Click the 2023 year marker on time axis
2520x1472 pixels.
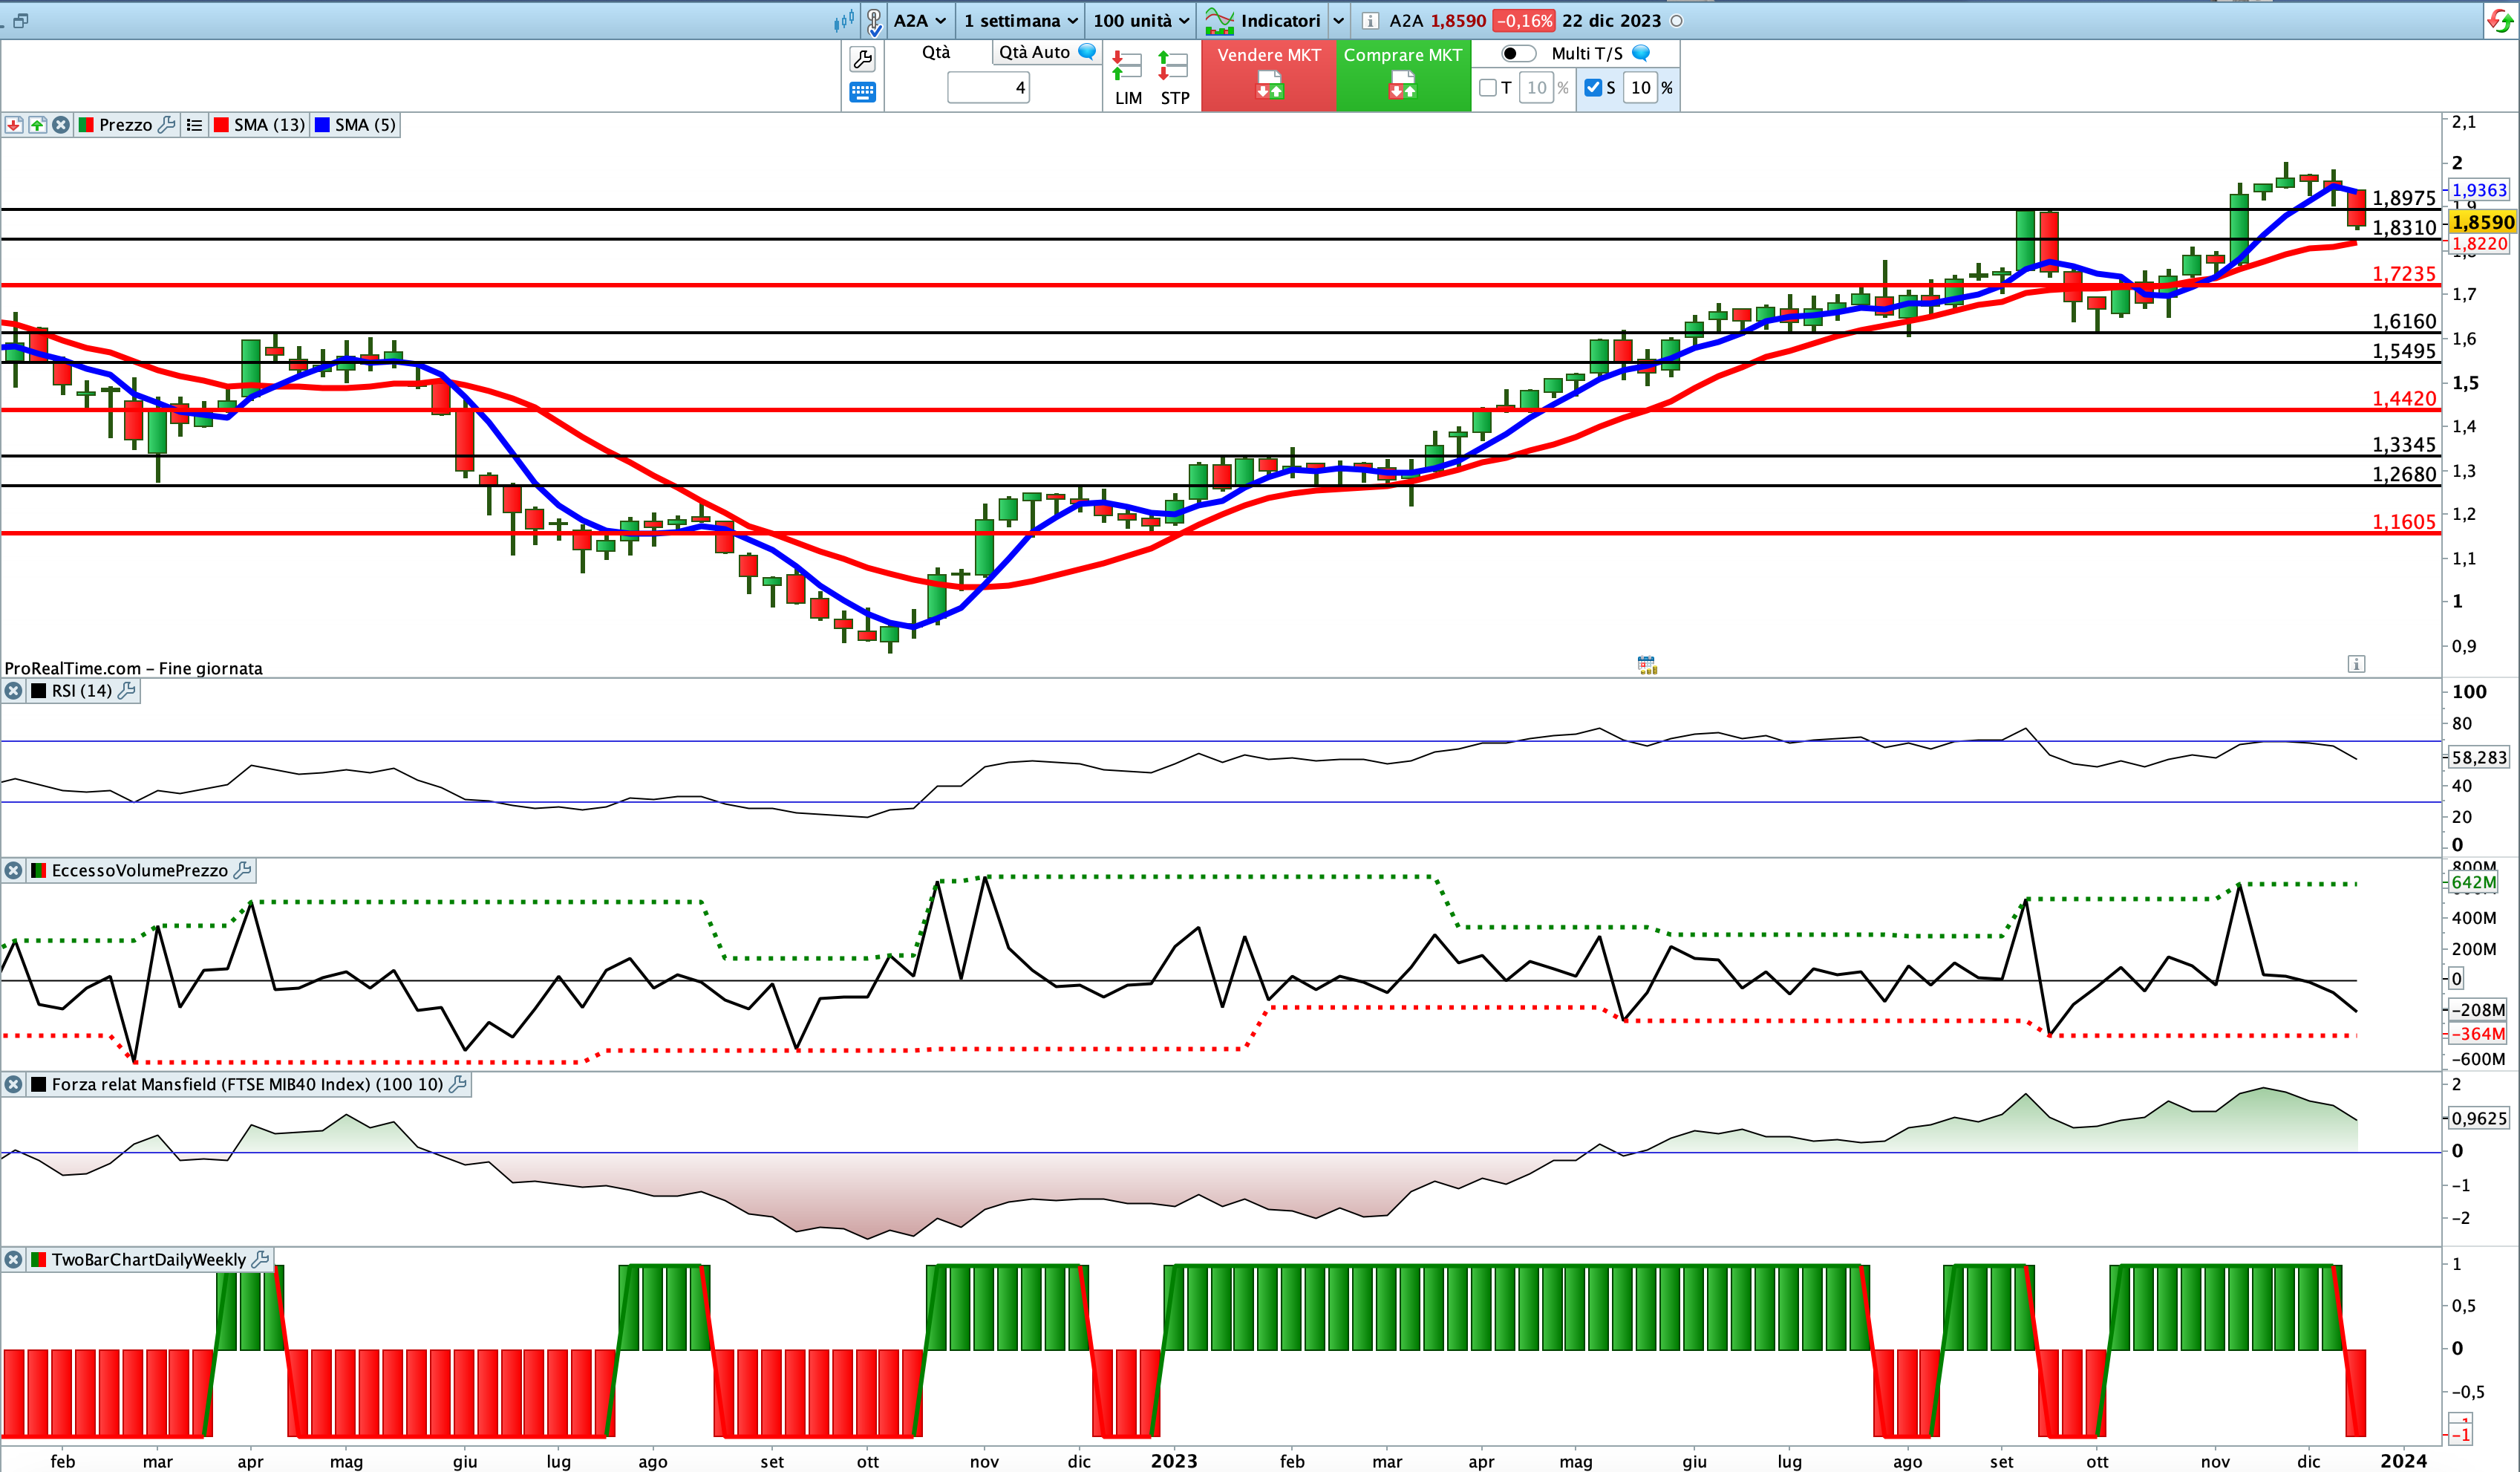pyautogui.click(x=1174, y=1461)
